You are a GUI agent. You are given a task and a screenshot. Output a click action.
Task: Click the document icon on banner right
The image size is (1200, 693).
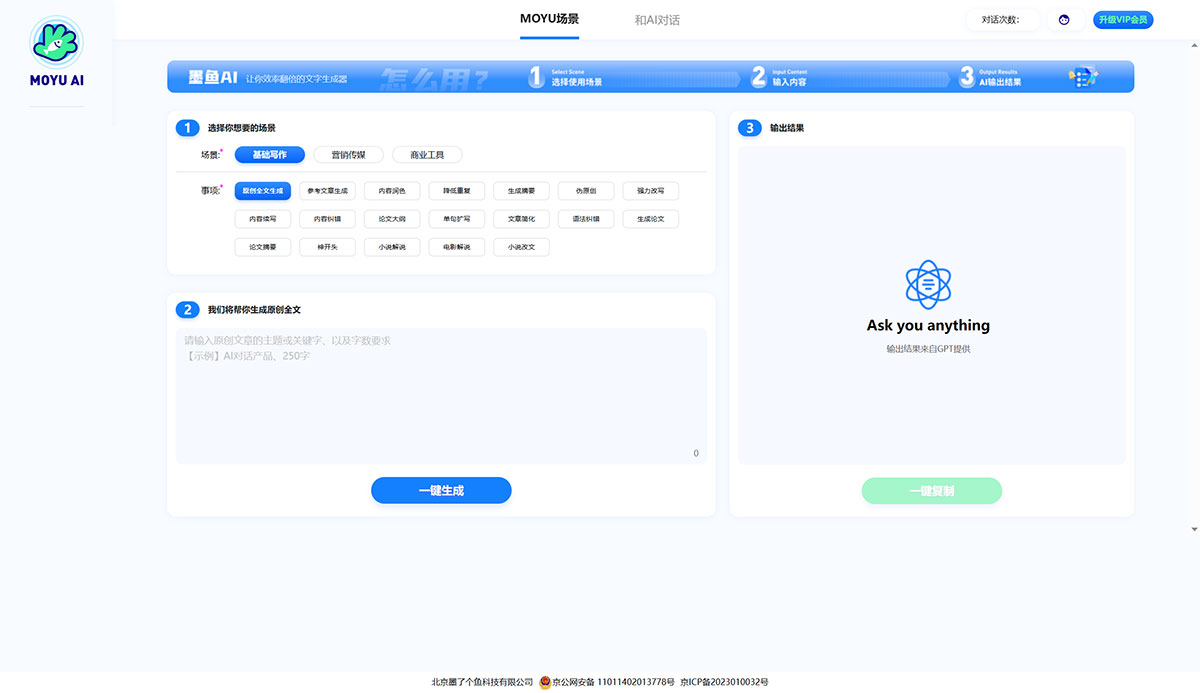(1083, 77)
